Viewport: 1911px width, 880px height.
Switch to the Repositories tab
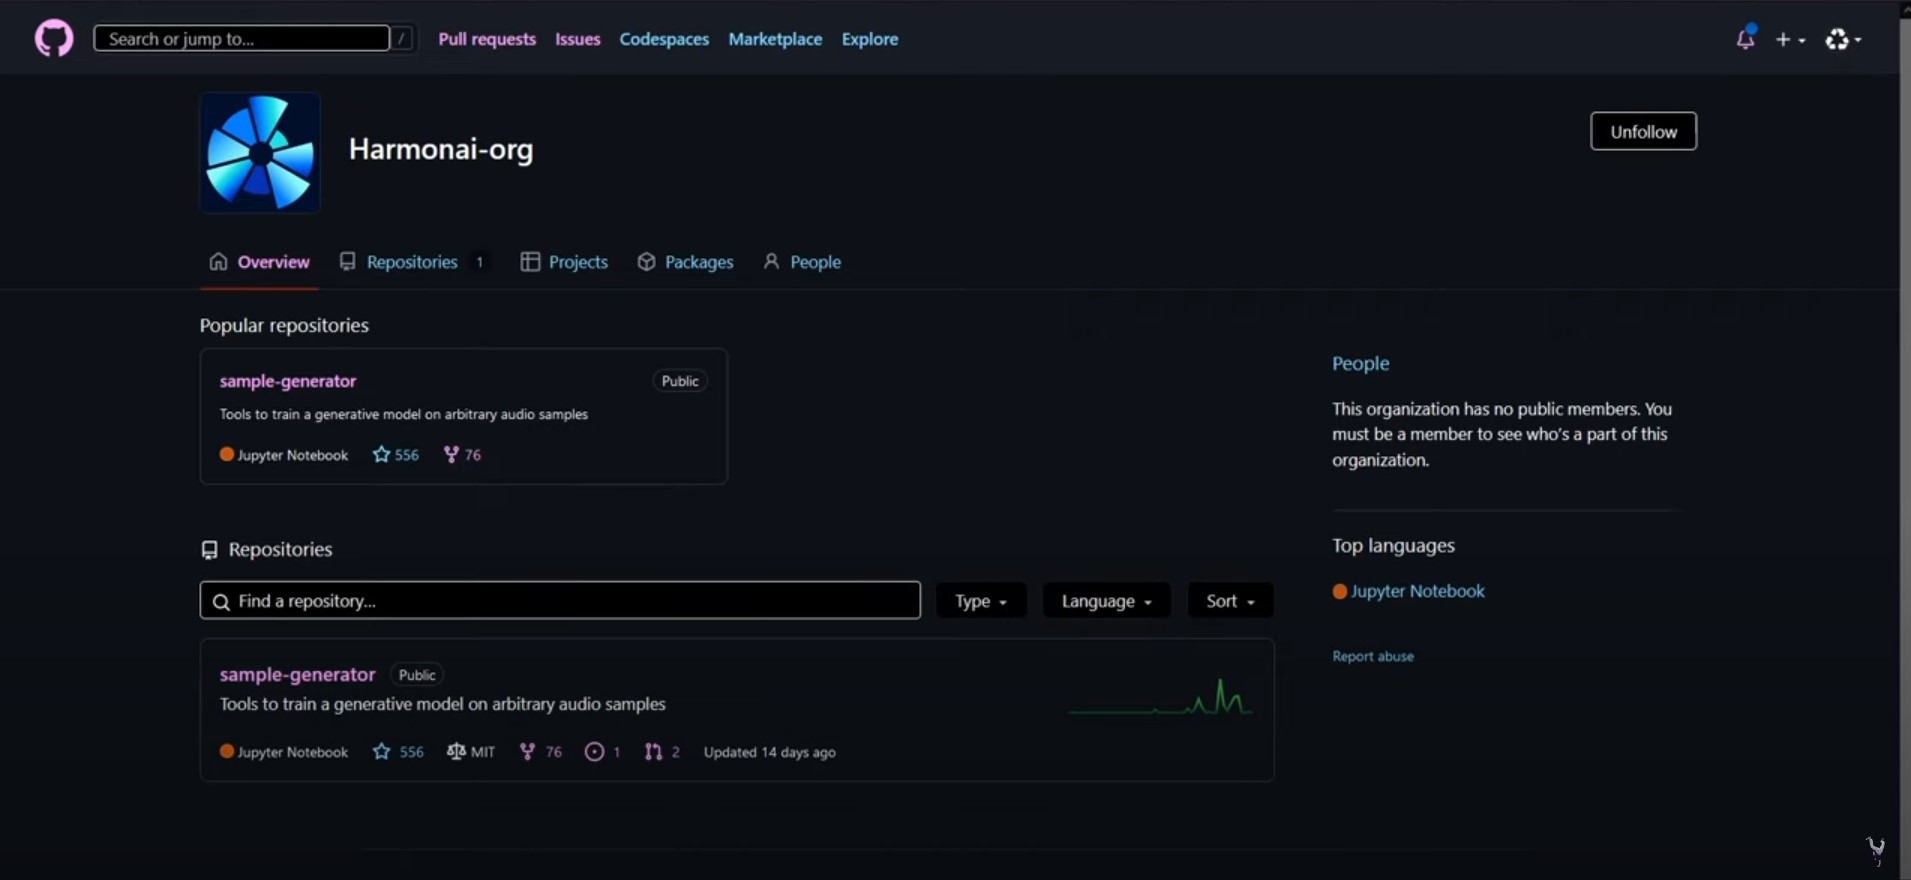pos(413,262)
